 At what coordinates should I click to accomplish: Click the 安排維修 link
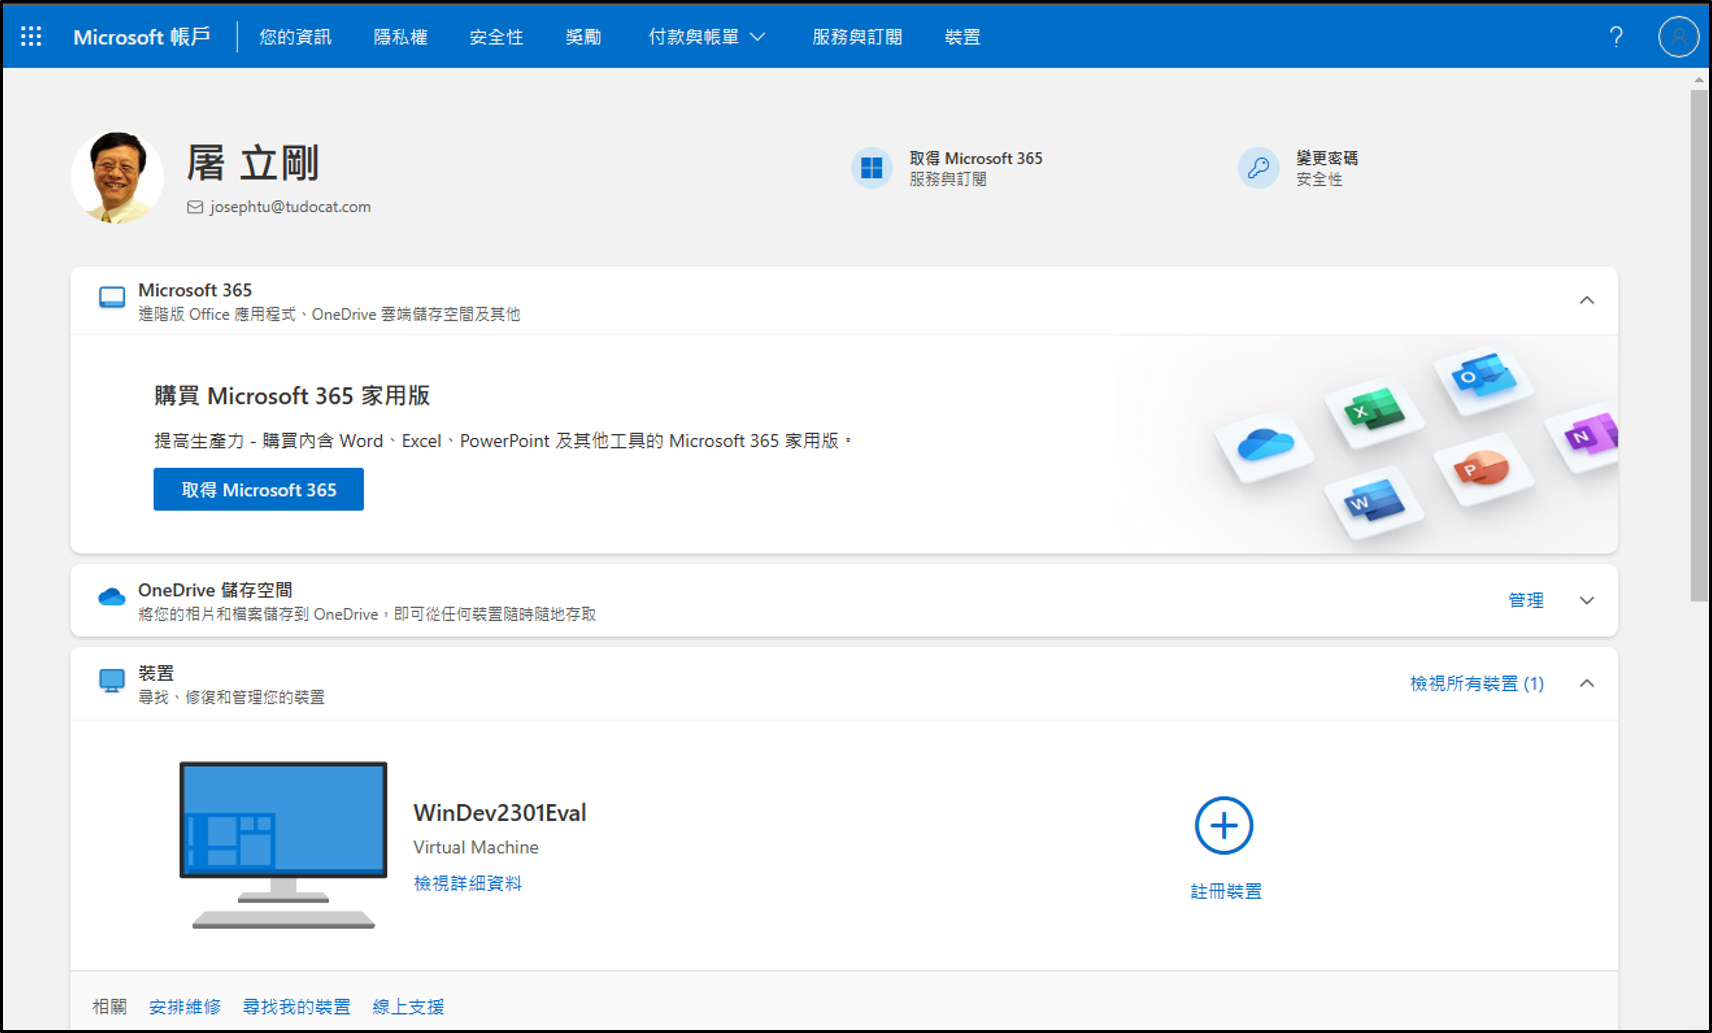coord(184,1007)
